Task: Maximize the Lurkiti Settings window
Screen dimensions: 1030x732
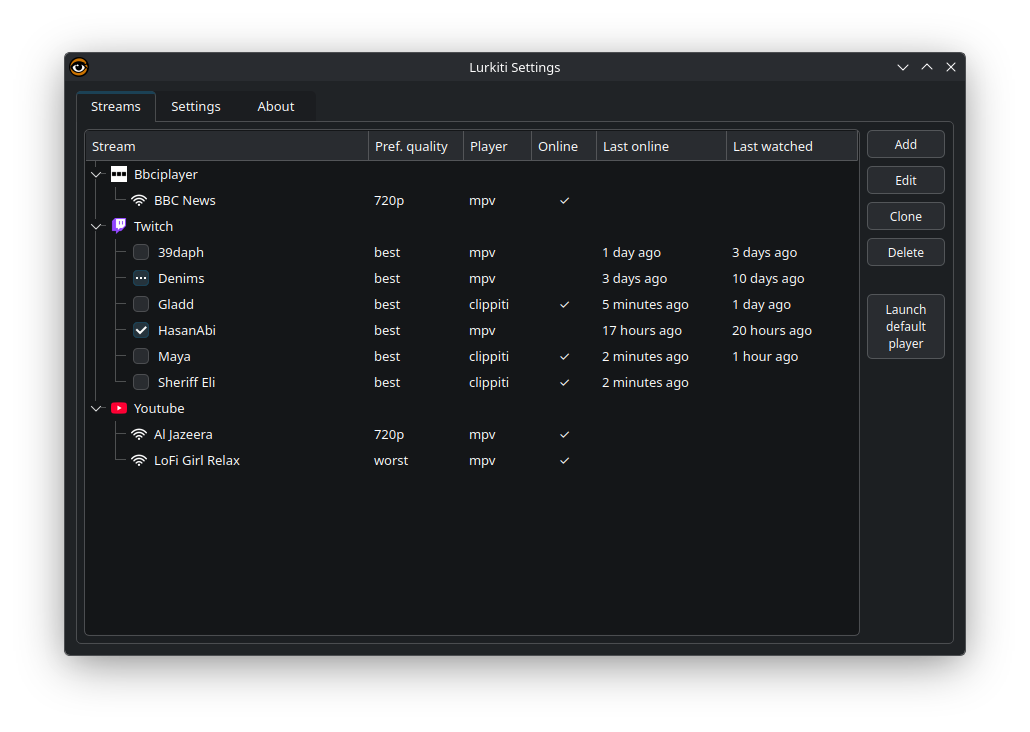Action: (927, 67)
